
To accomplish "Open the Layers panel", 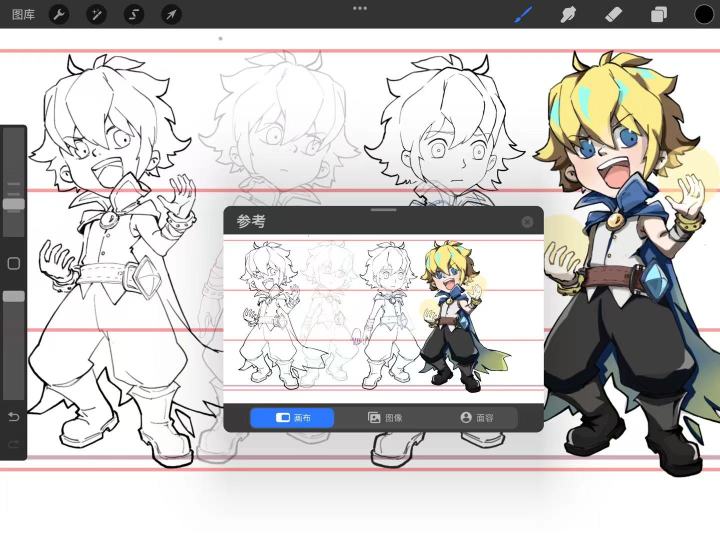I will [659, 15].
